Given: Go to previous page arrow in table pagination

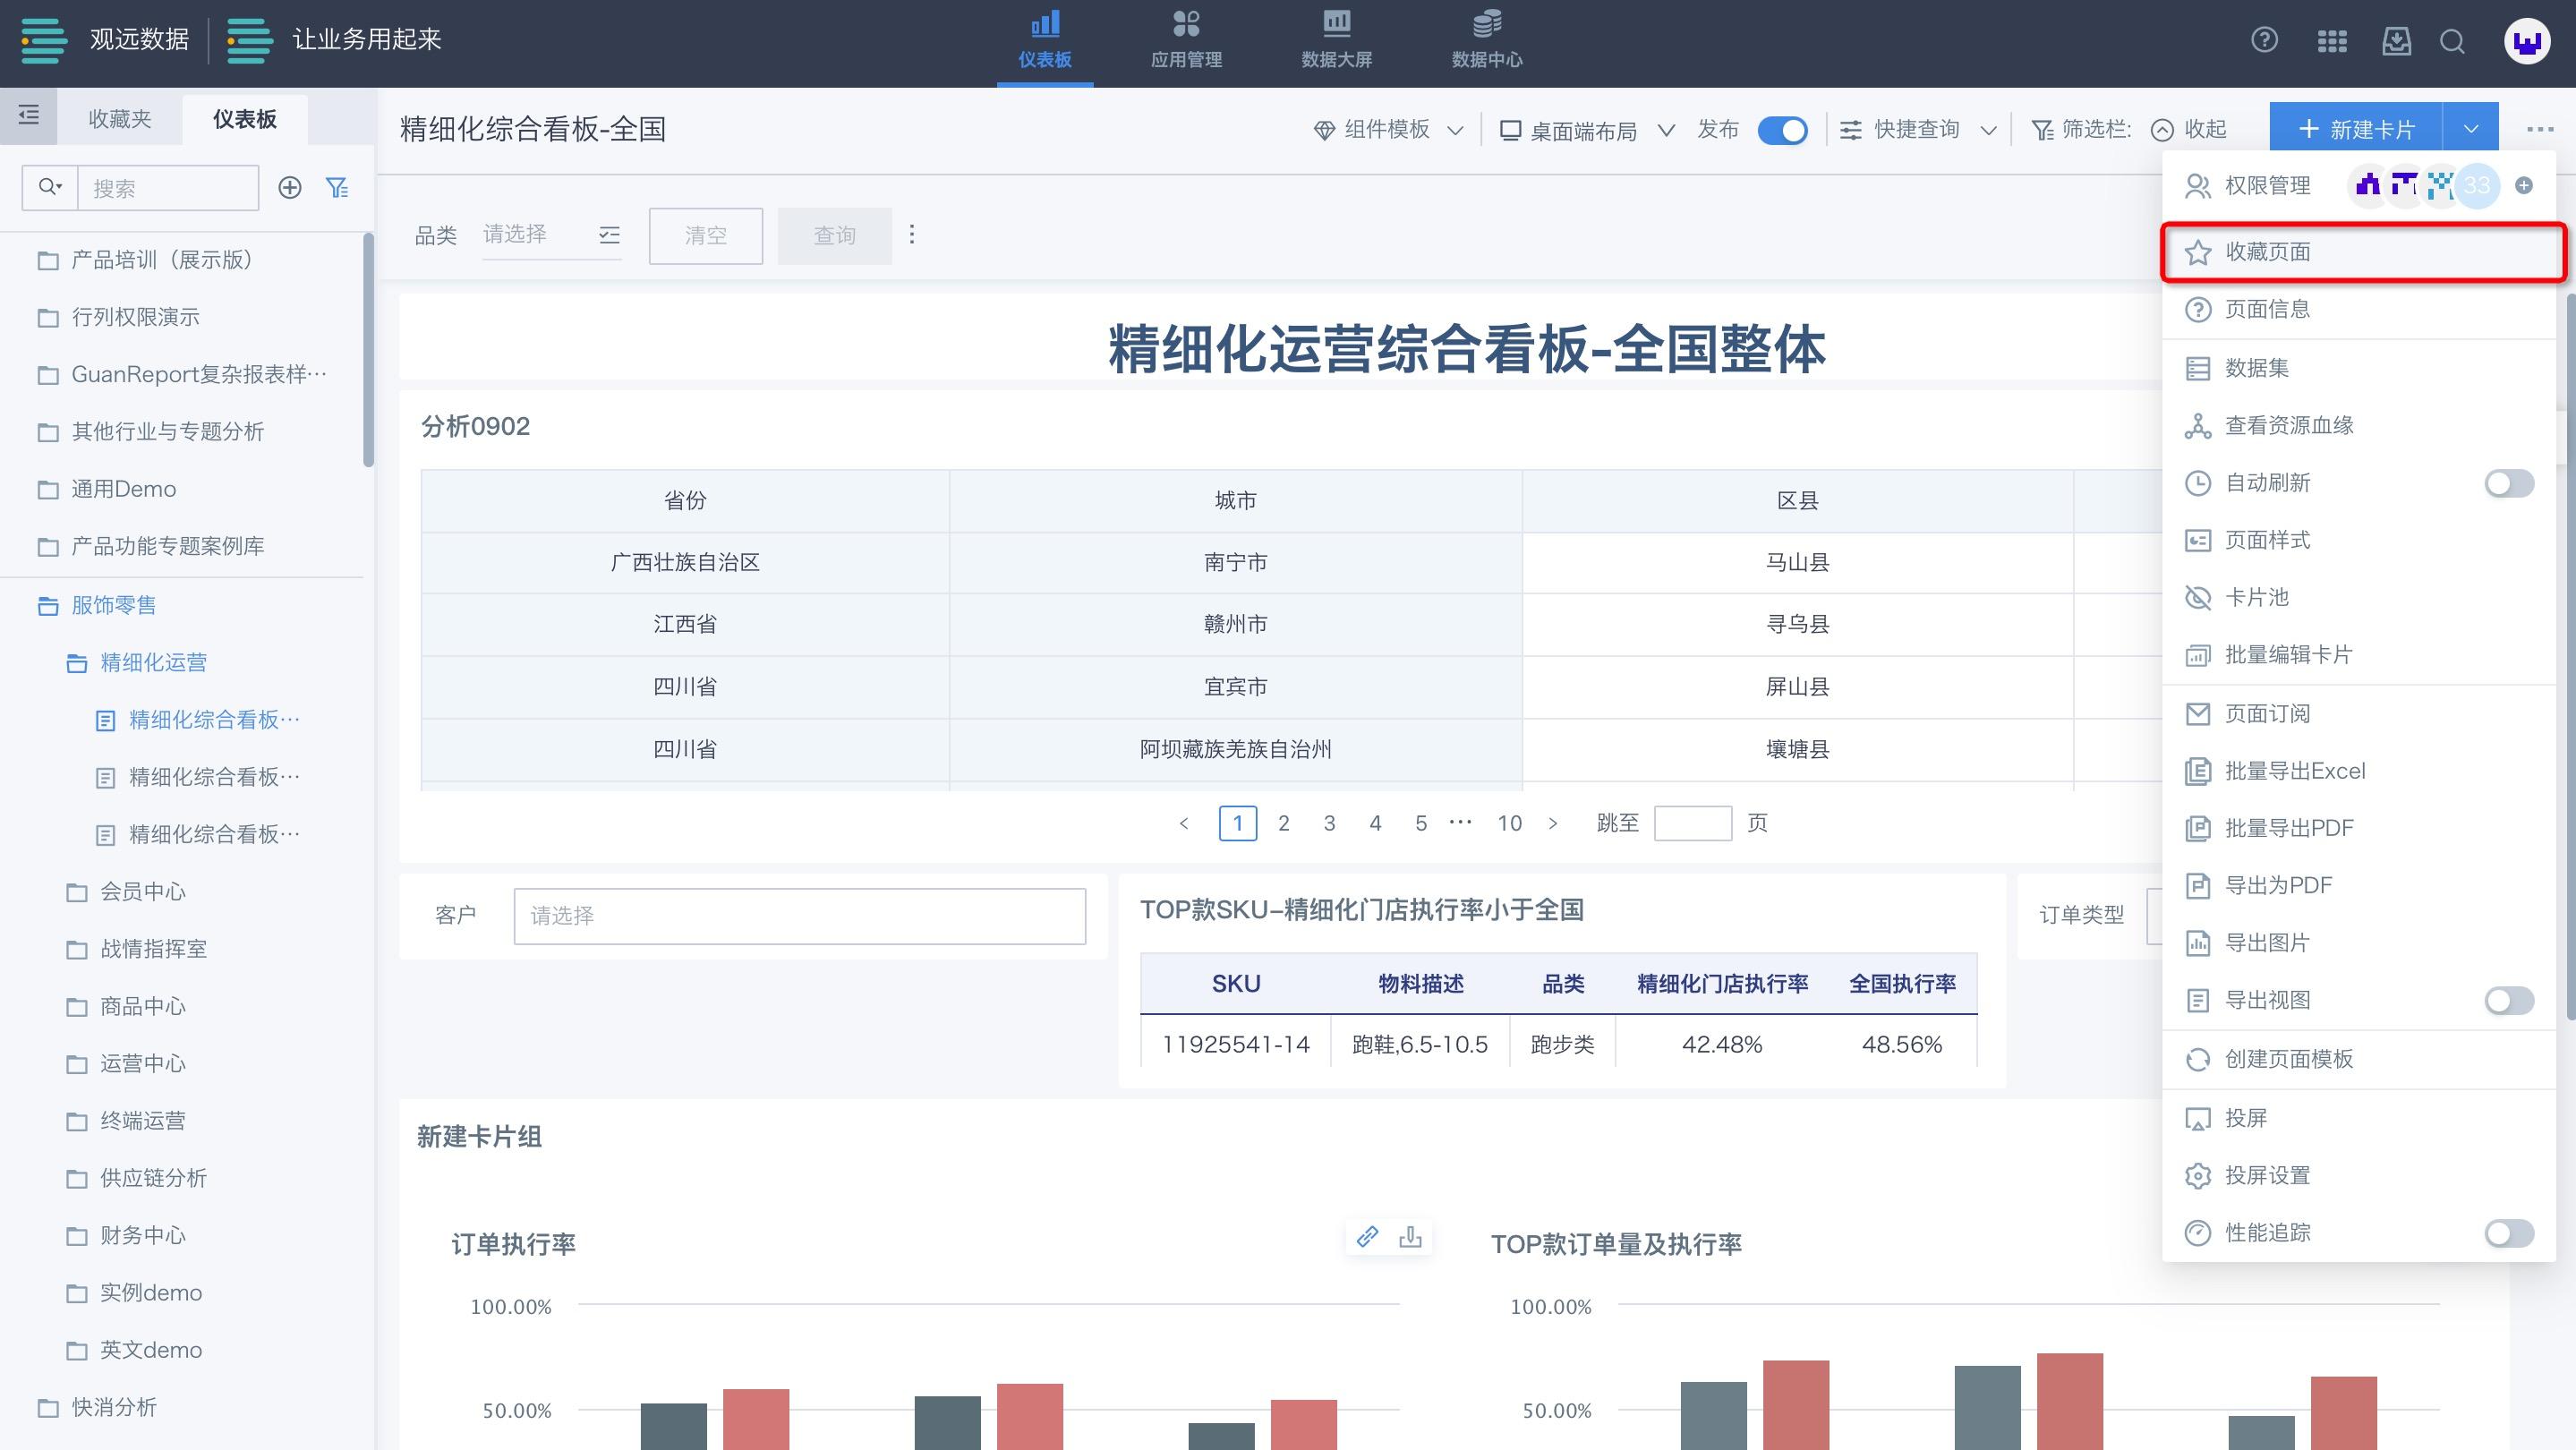Looking at the screenshot, I should pos(1184,823).
